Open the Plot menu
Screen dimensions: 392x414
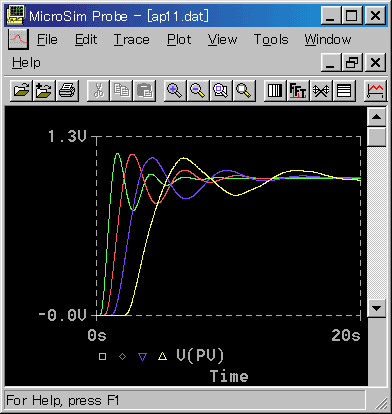click(179, 40)
